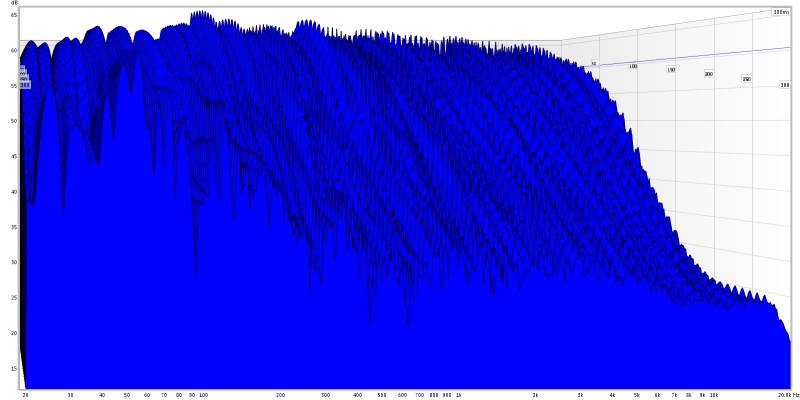Click the 2k frequency axis label
Image resolution: width=800 pixels, height=400 pixels.
tap(536, 395)
